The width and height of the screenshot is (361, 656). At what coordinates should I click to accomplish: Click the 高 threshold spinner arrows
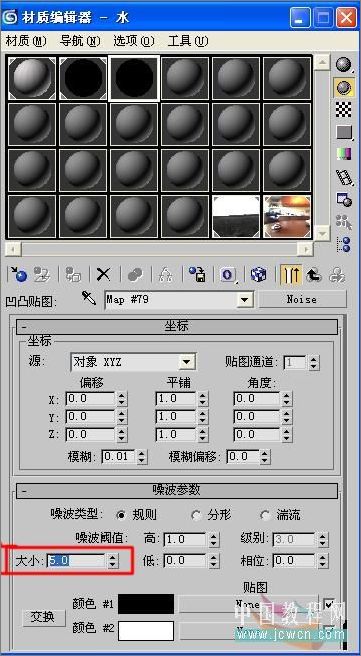point(213,540)
